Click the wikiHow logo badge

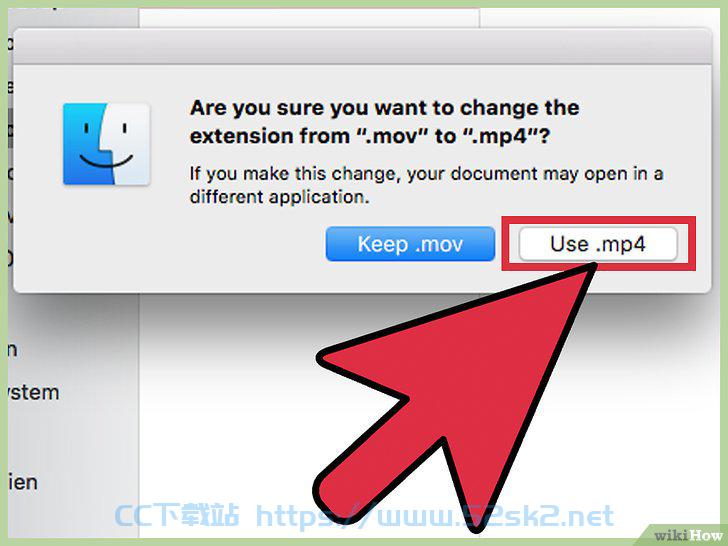687,535
